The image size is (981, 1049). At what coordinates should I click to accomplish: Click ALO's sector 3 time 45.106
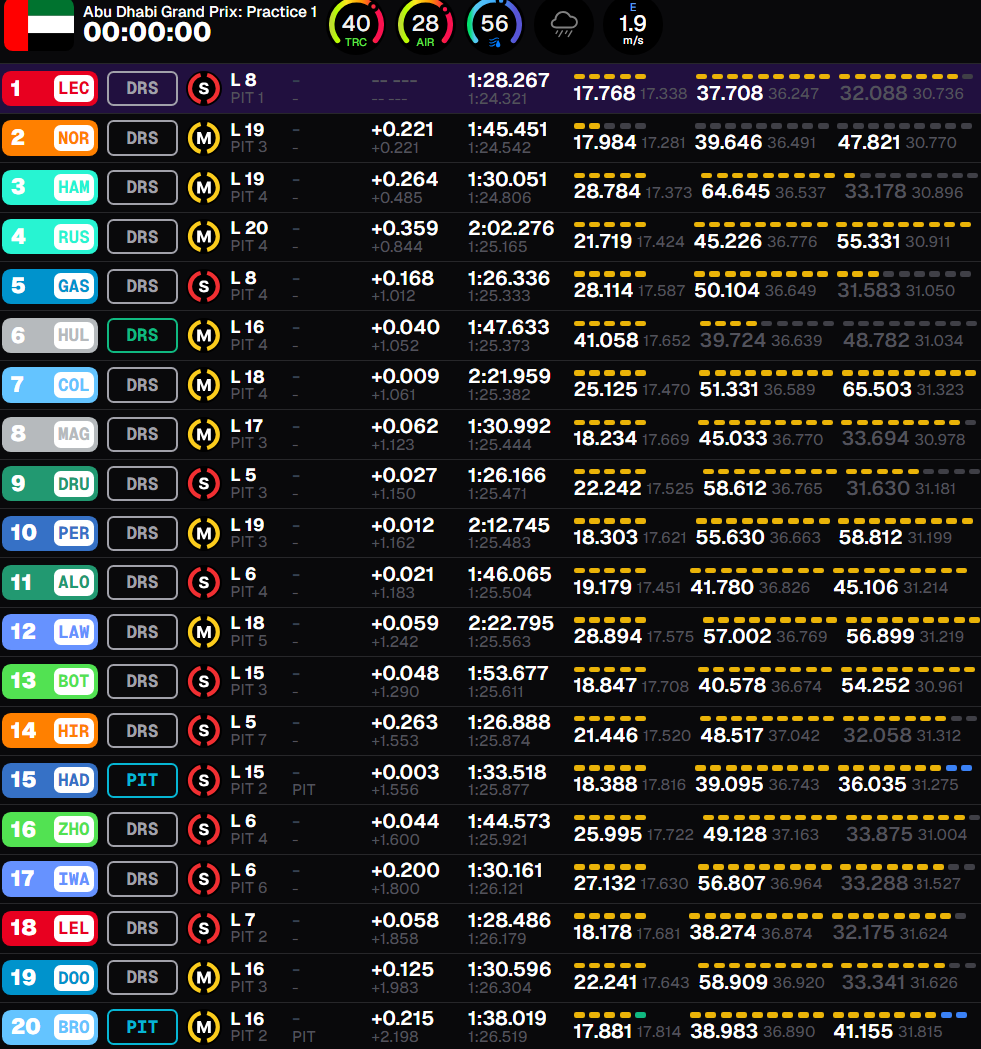[x=866, y=587]
